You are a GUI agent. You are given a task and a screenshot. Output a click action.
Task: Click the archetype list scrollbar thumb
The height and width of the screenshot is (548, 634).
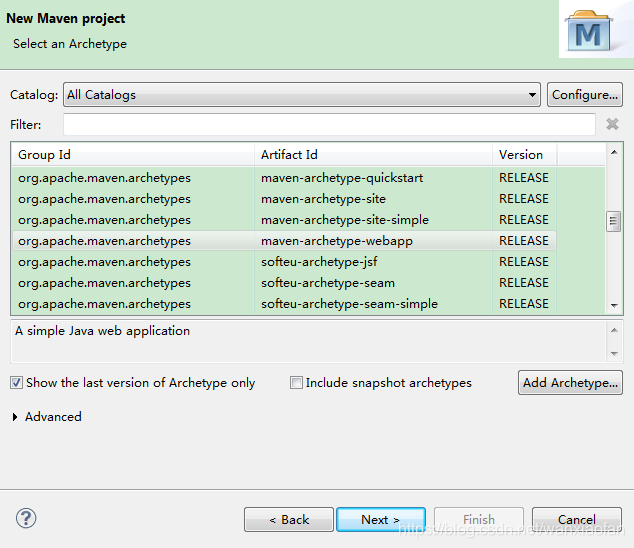pos(614,221)
